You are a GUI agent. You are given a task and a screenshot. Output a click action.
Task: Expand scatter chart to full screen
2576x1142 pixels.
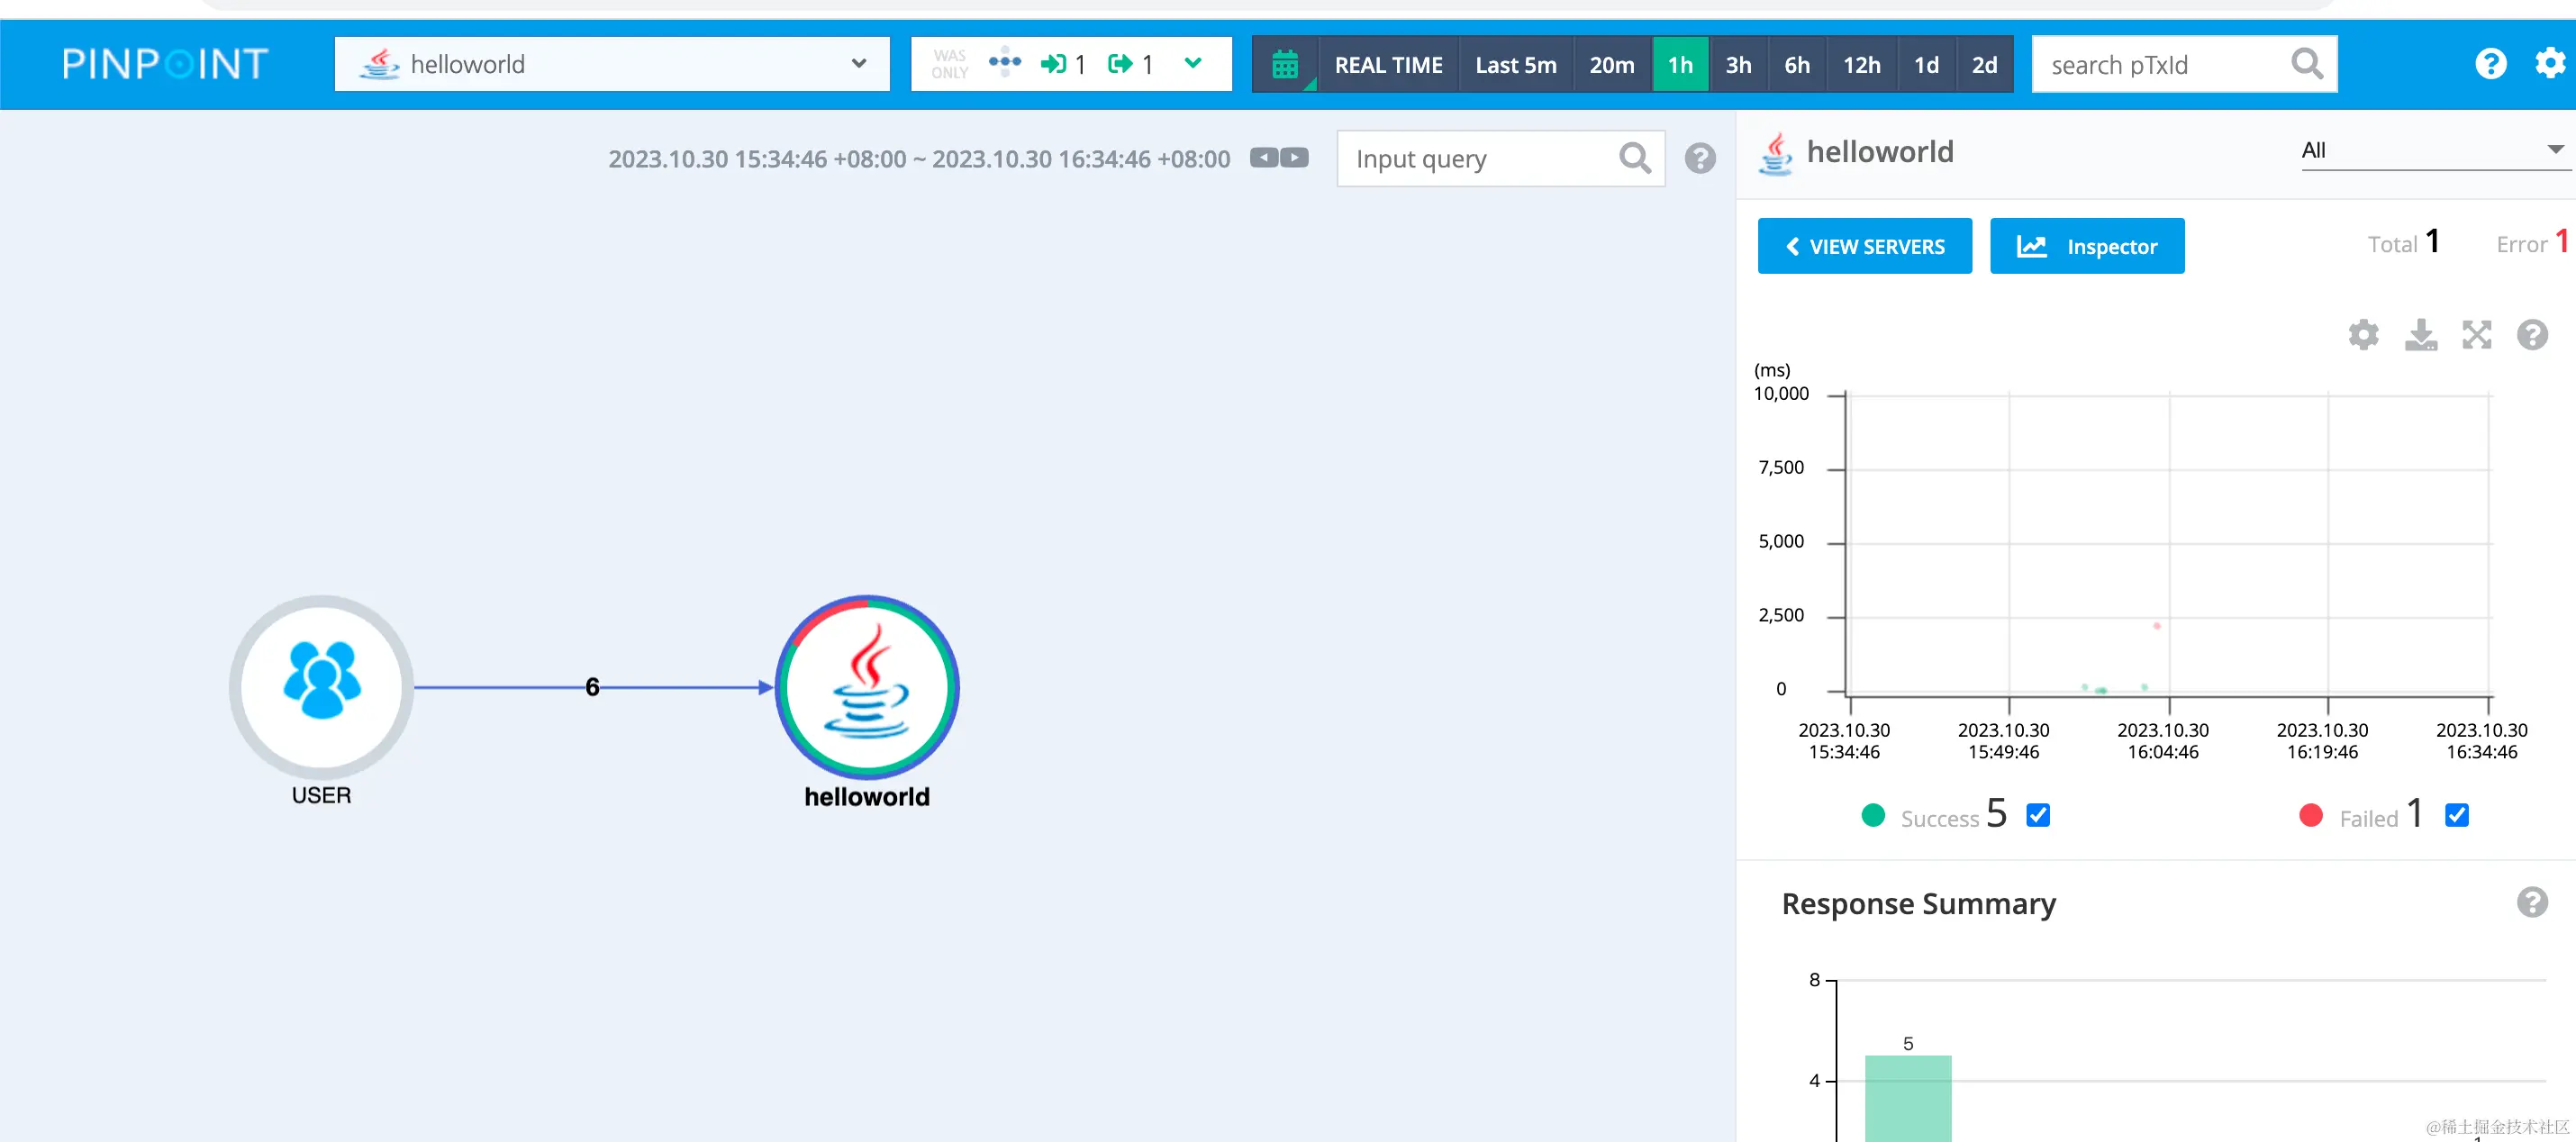click(2476, 334)
